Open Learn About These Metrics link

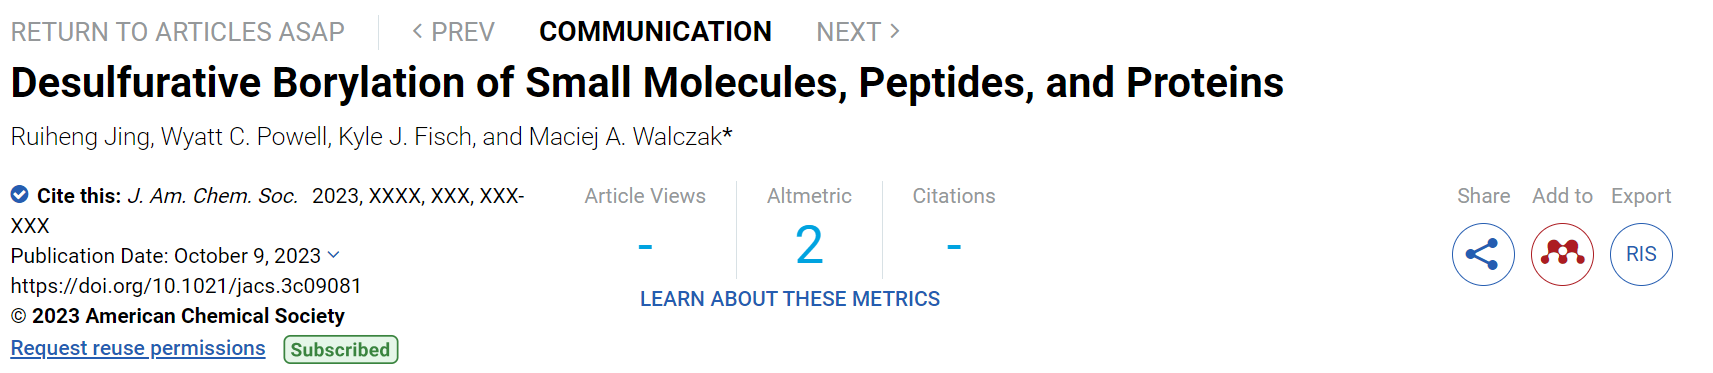coord(790,299)
